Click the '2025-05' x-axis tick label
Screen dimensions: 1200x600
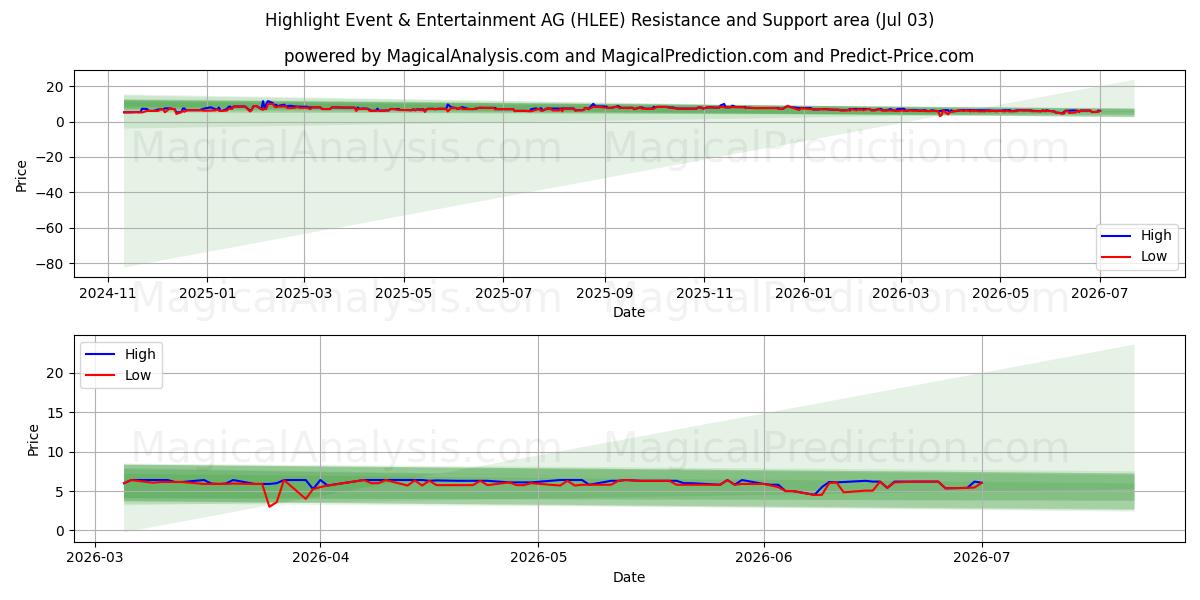403,294
